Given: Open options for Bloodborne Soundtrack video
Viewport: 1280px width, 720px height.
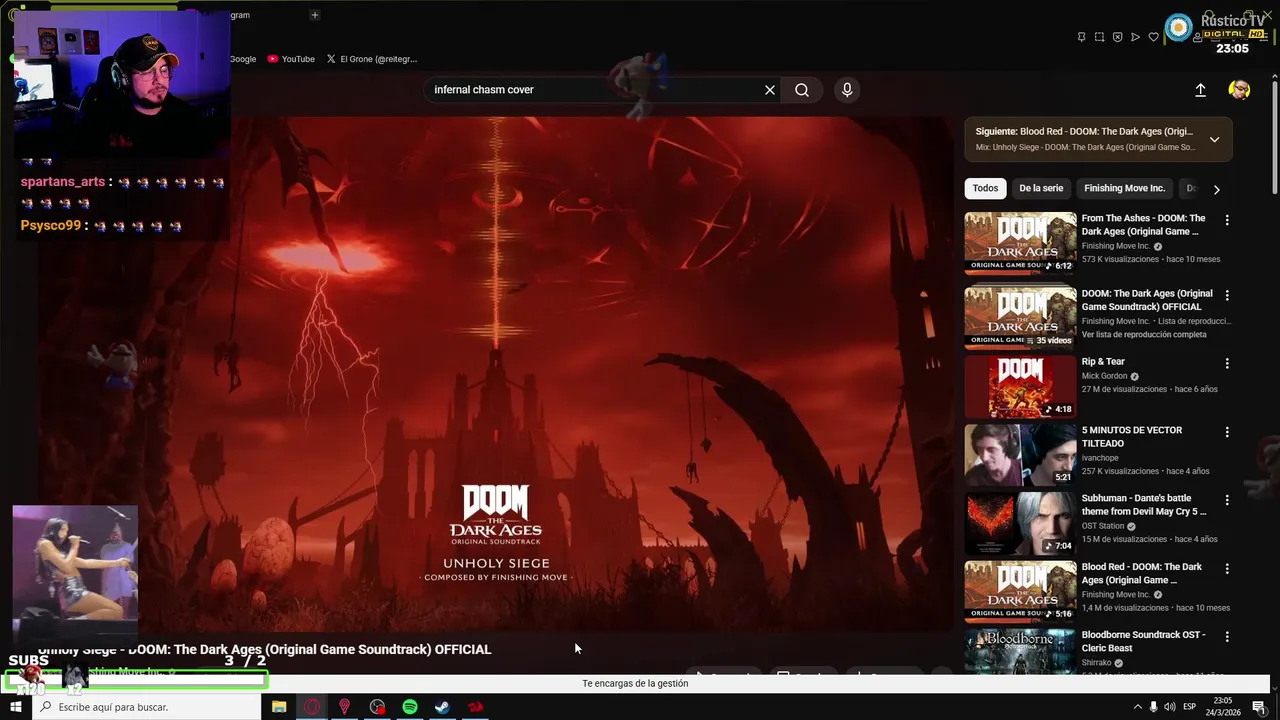Looking at the screenshot, I should (1227, 637).
